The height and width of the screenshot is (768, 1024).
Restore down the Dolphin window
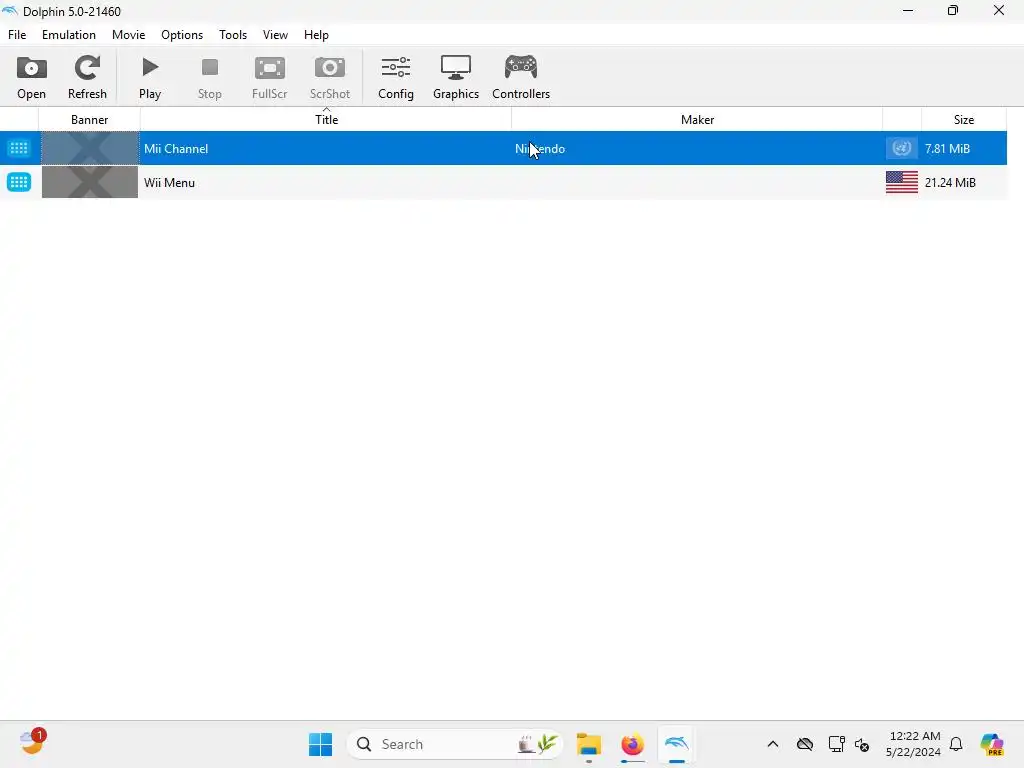point(953,10)
